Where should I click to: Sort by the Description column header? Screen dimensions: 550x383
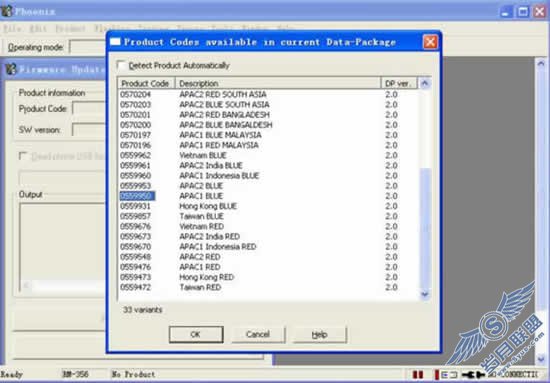coord(277,83)
